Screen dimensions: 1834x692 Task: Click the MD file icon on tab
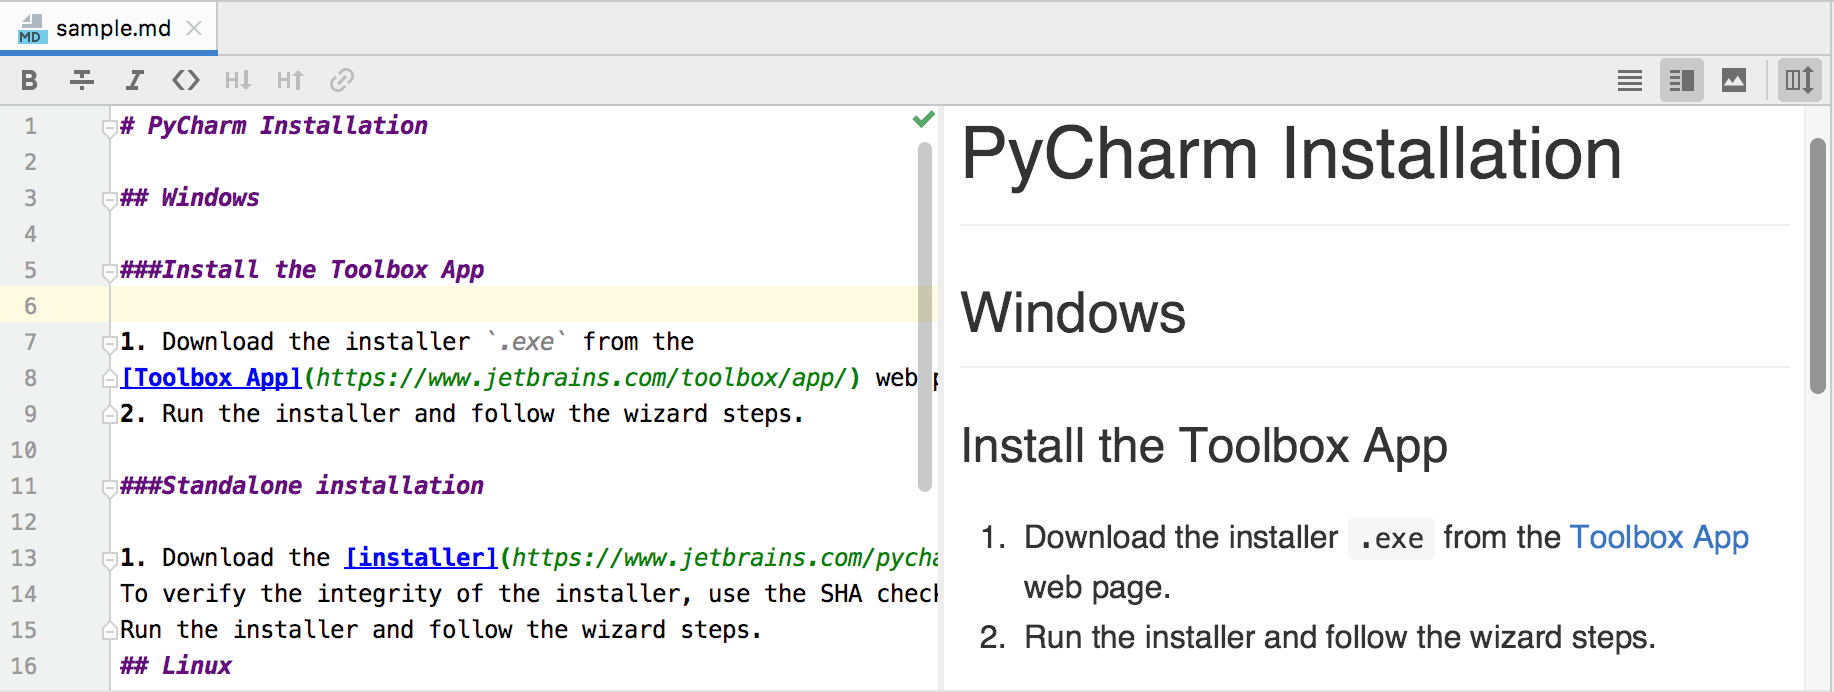pyautogui.click(x=32, y=29)
